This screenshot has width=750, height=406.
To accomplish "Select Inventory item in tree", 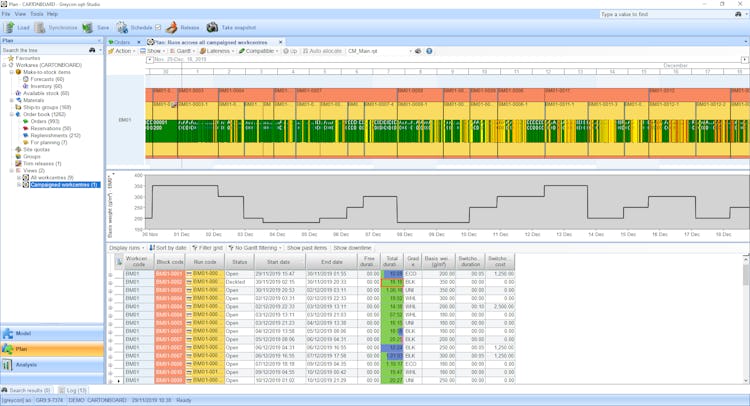I will click(x=46, y=86).
